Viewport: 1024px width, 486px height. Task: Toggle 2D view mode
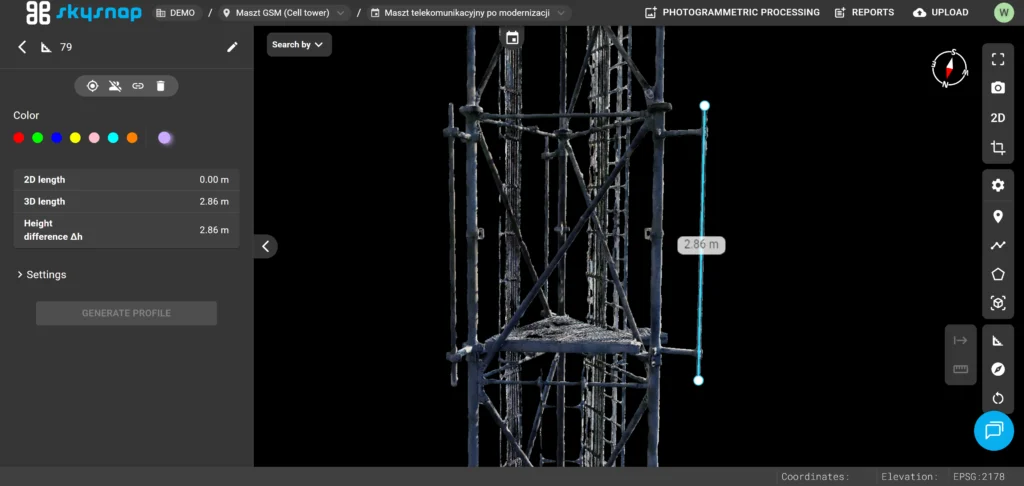997,118
